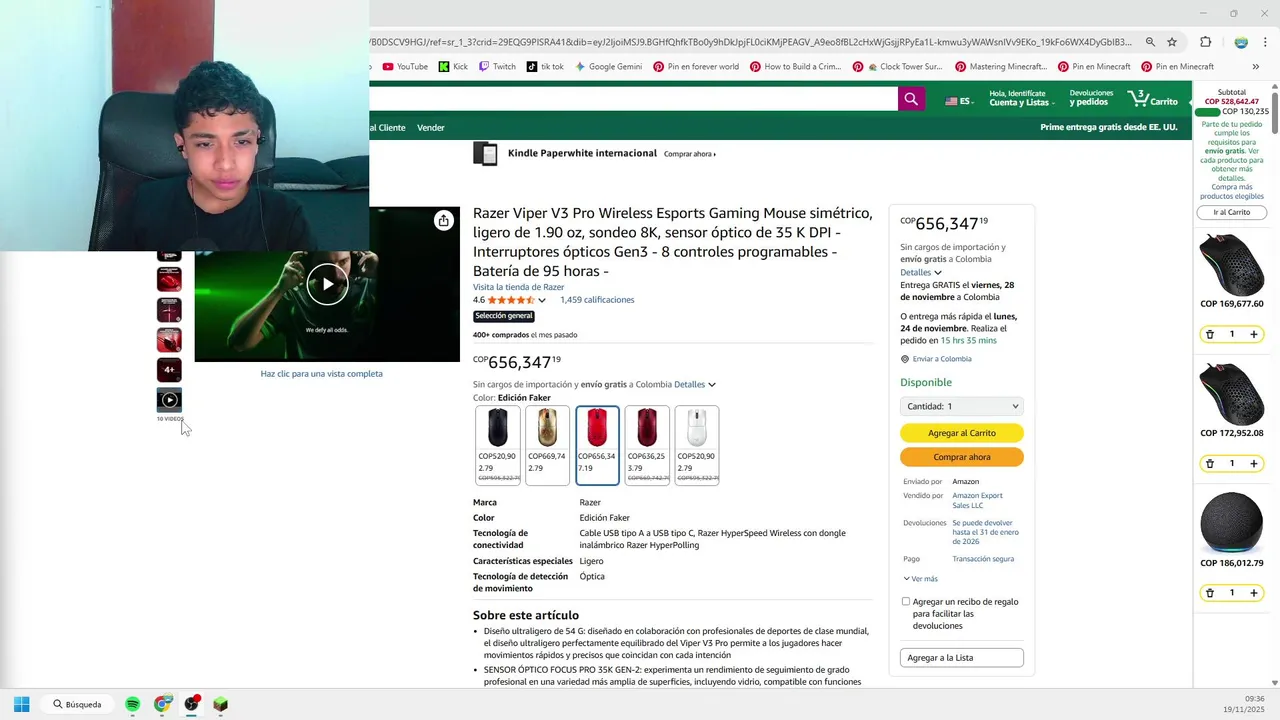
Task: Open the Clock Tower Sur... bookmark
Action: (897, 67)
